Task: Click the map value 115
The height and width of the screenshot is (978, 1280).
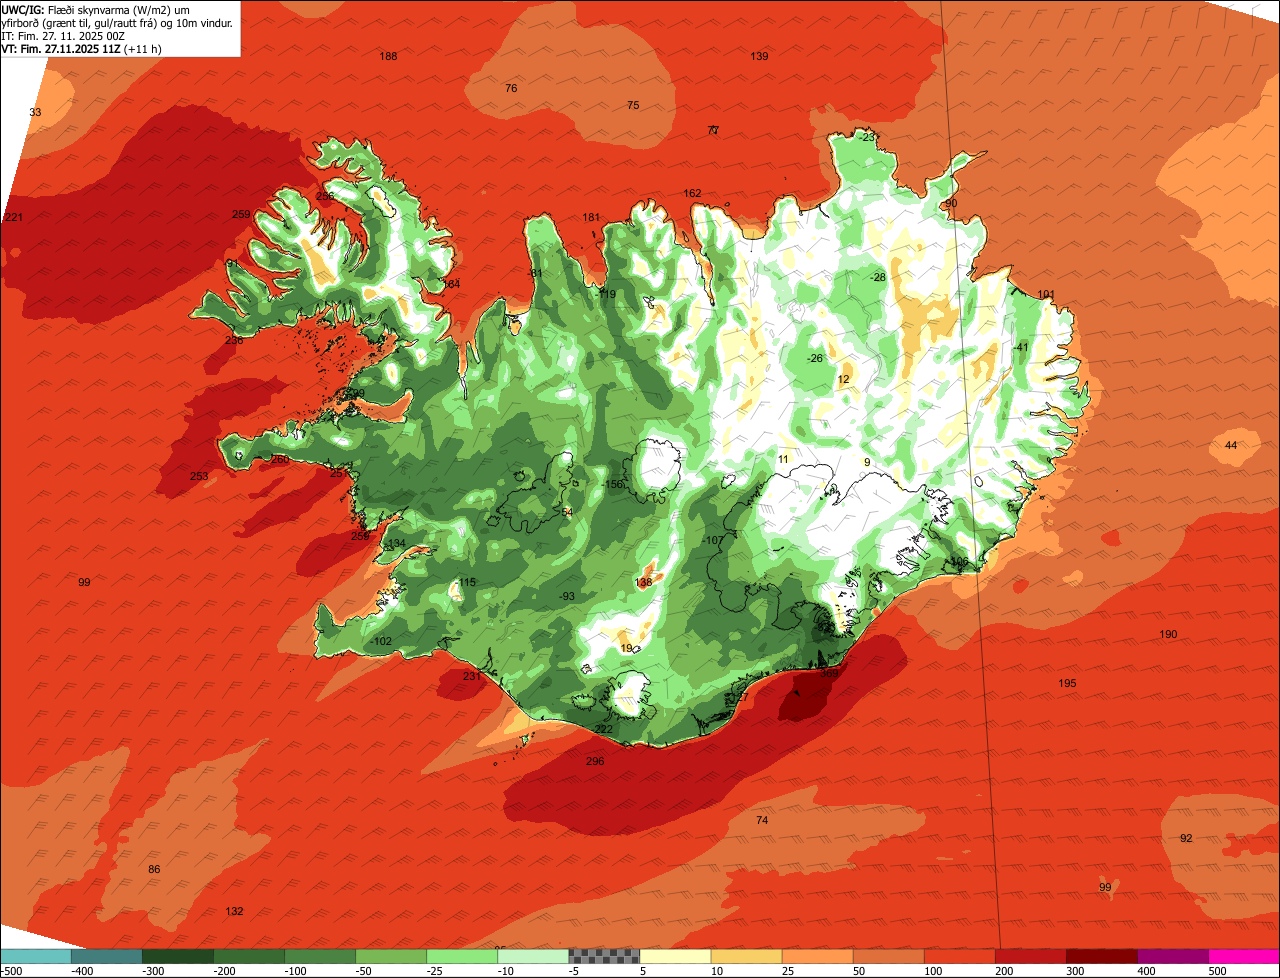Action: point(467,582)
